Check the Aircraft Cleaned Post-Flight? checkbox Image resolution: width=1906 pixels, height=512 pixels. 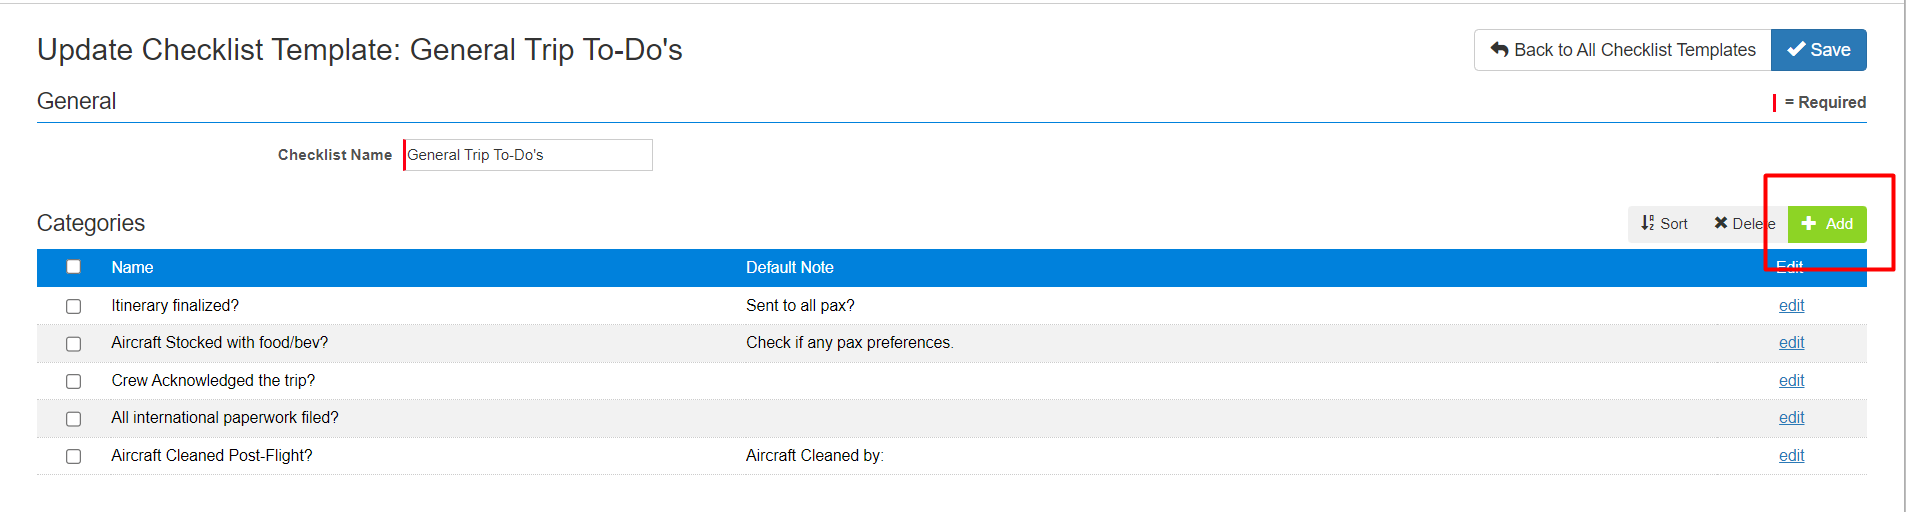click(73, 456)
